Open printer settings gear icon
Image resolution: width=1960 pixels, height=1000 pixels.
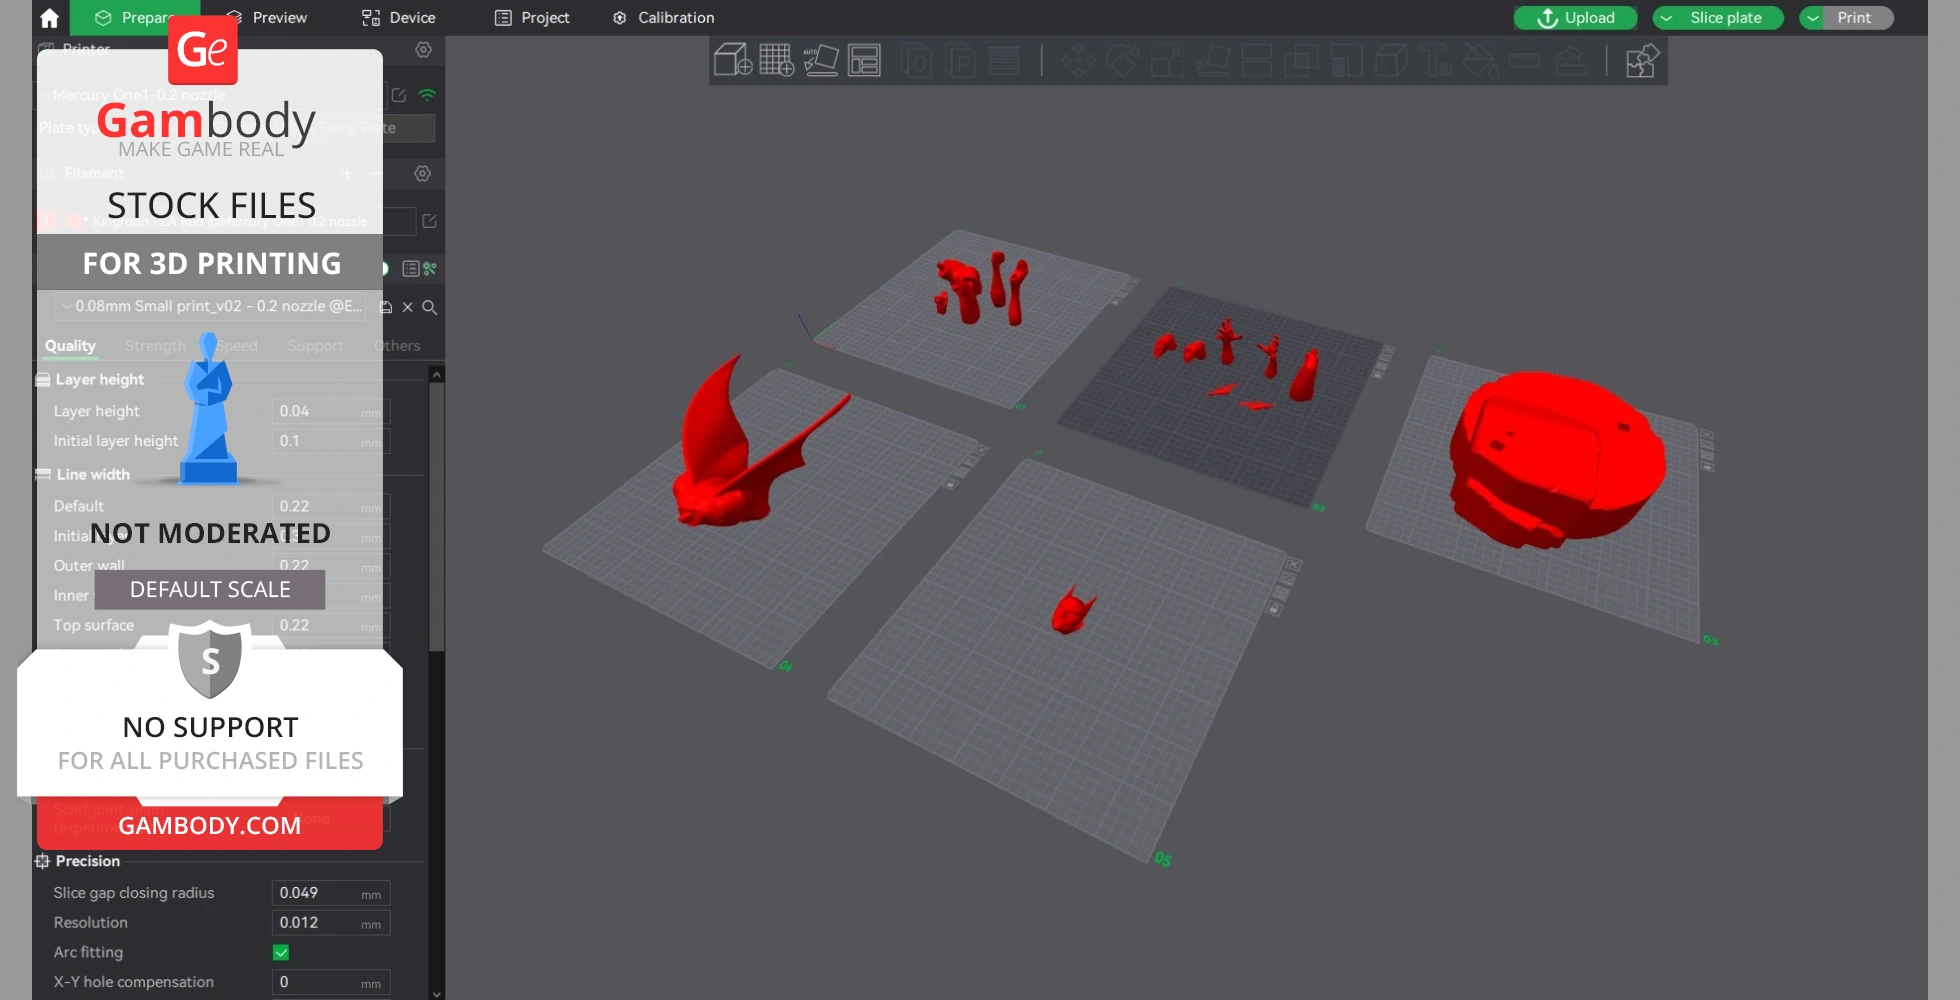pos(423,50)
